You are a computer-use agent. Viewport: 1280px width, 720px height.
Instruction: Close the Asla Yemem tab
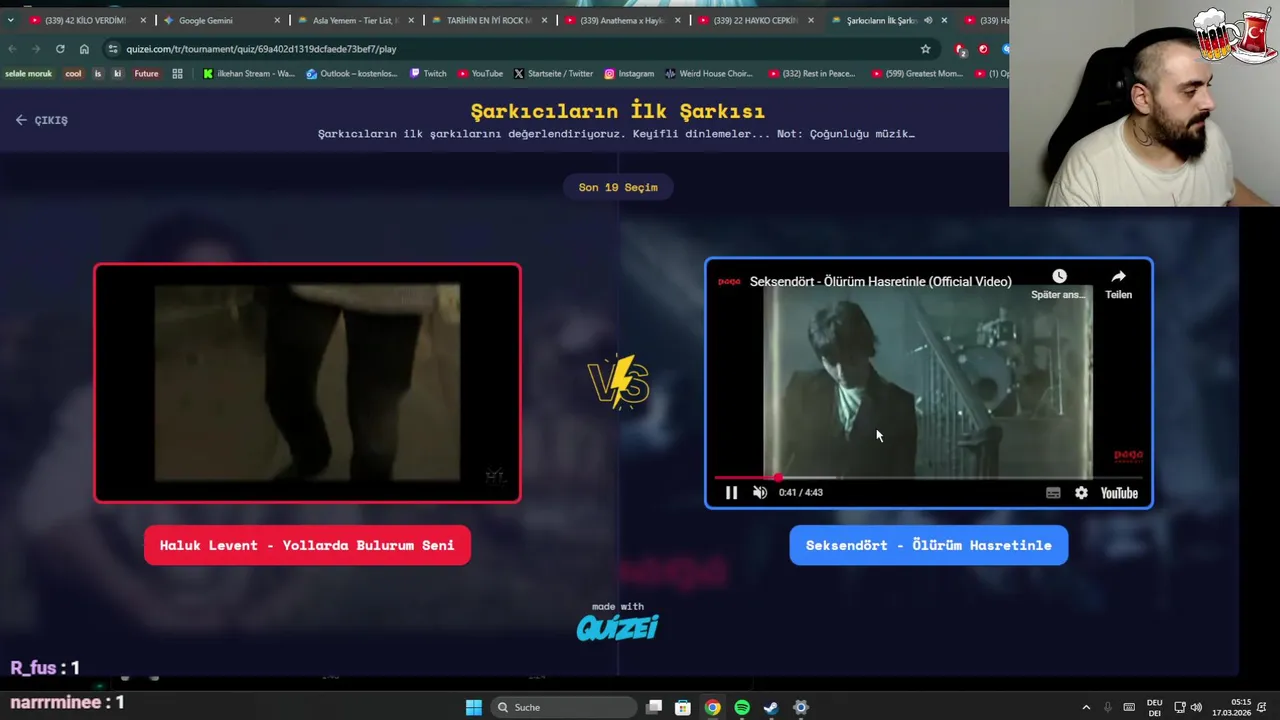410,20
